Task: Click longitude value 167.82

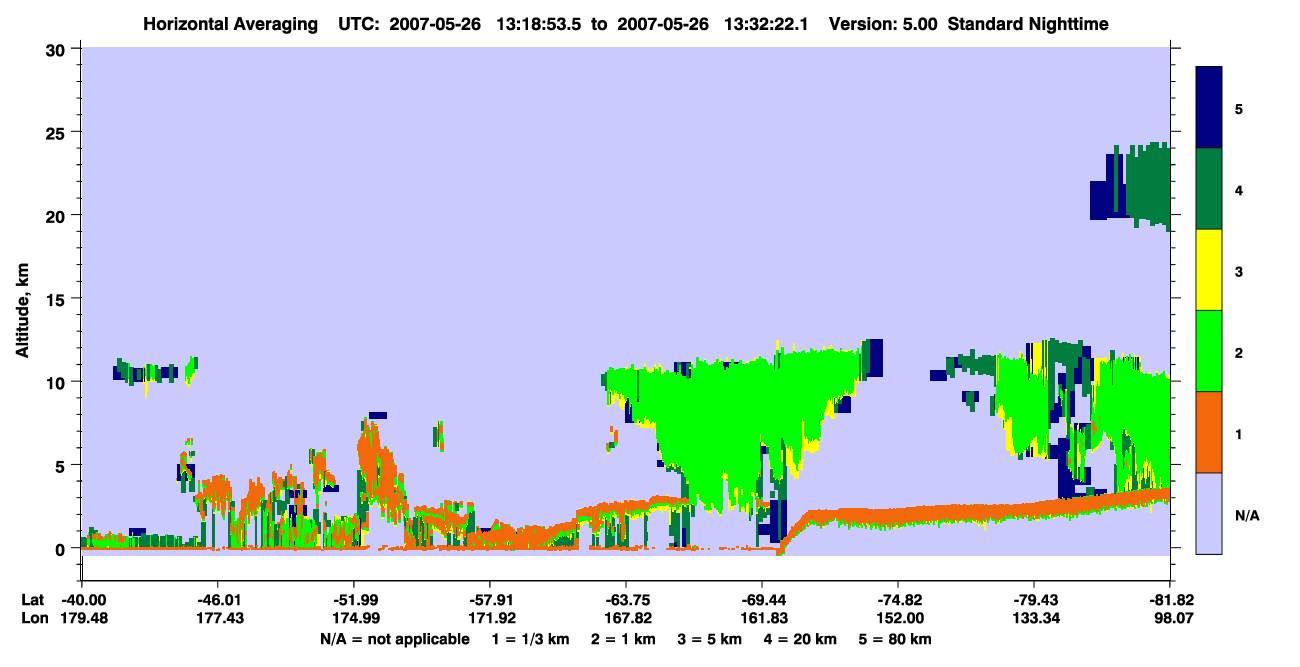Action: pos(626,619)
